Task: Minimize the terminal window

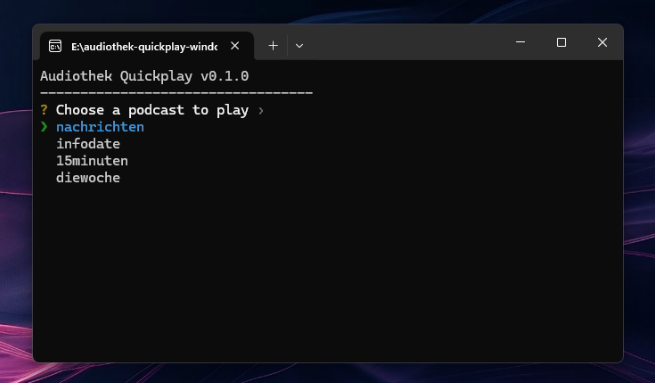Action: (520, 42)
